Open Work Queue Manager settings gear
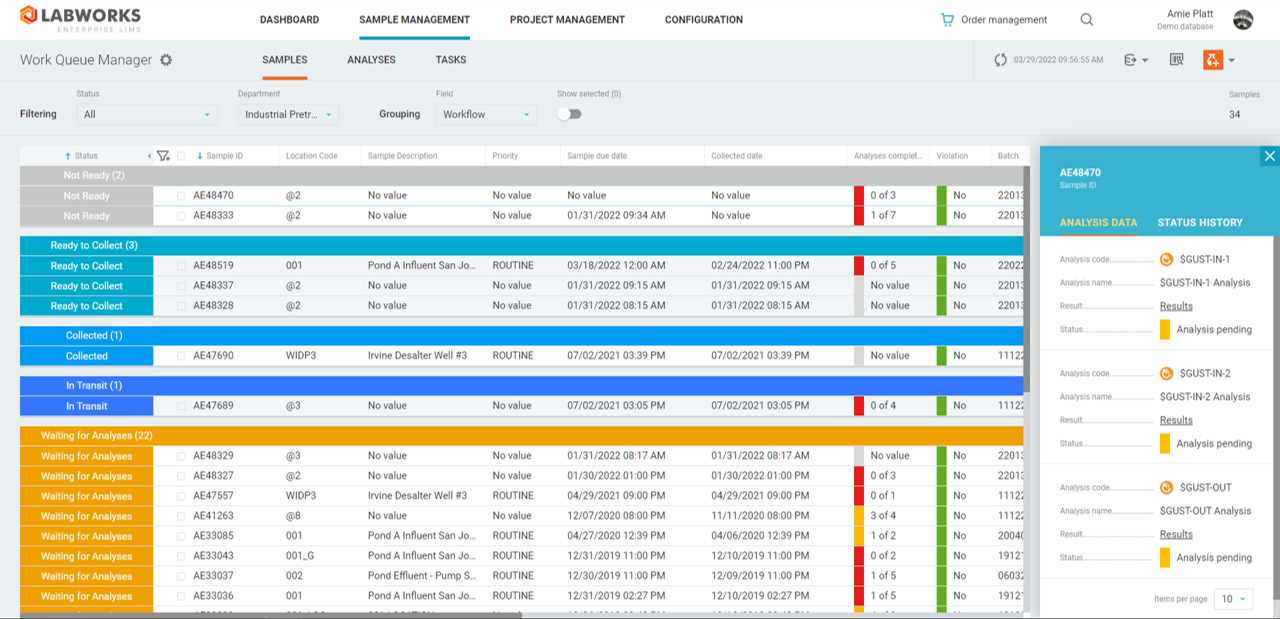Screen dimensions: 1280x619 [166, 60]
